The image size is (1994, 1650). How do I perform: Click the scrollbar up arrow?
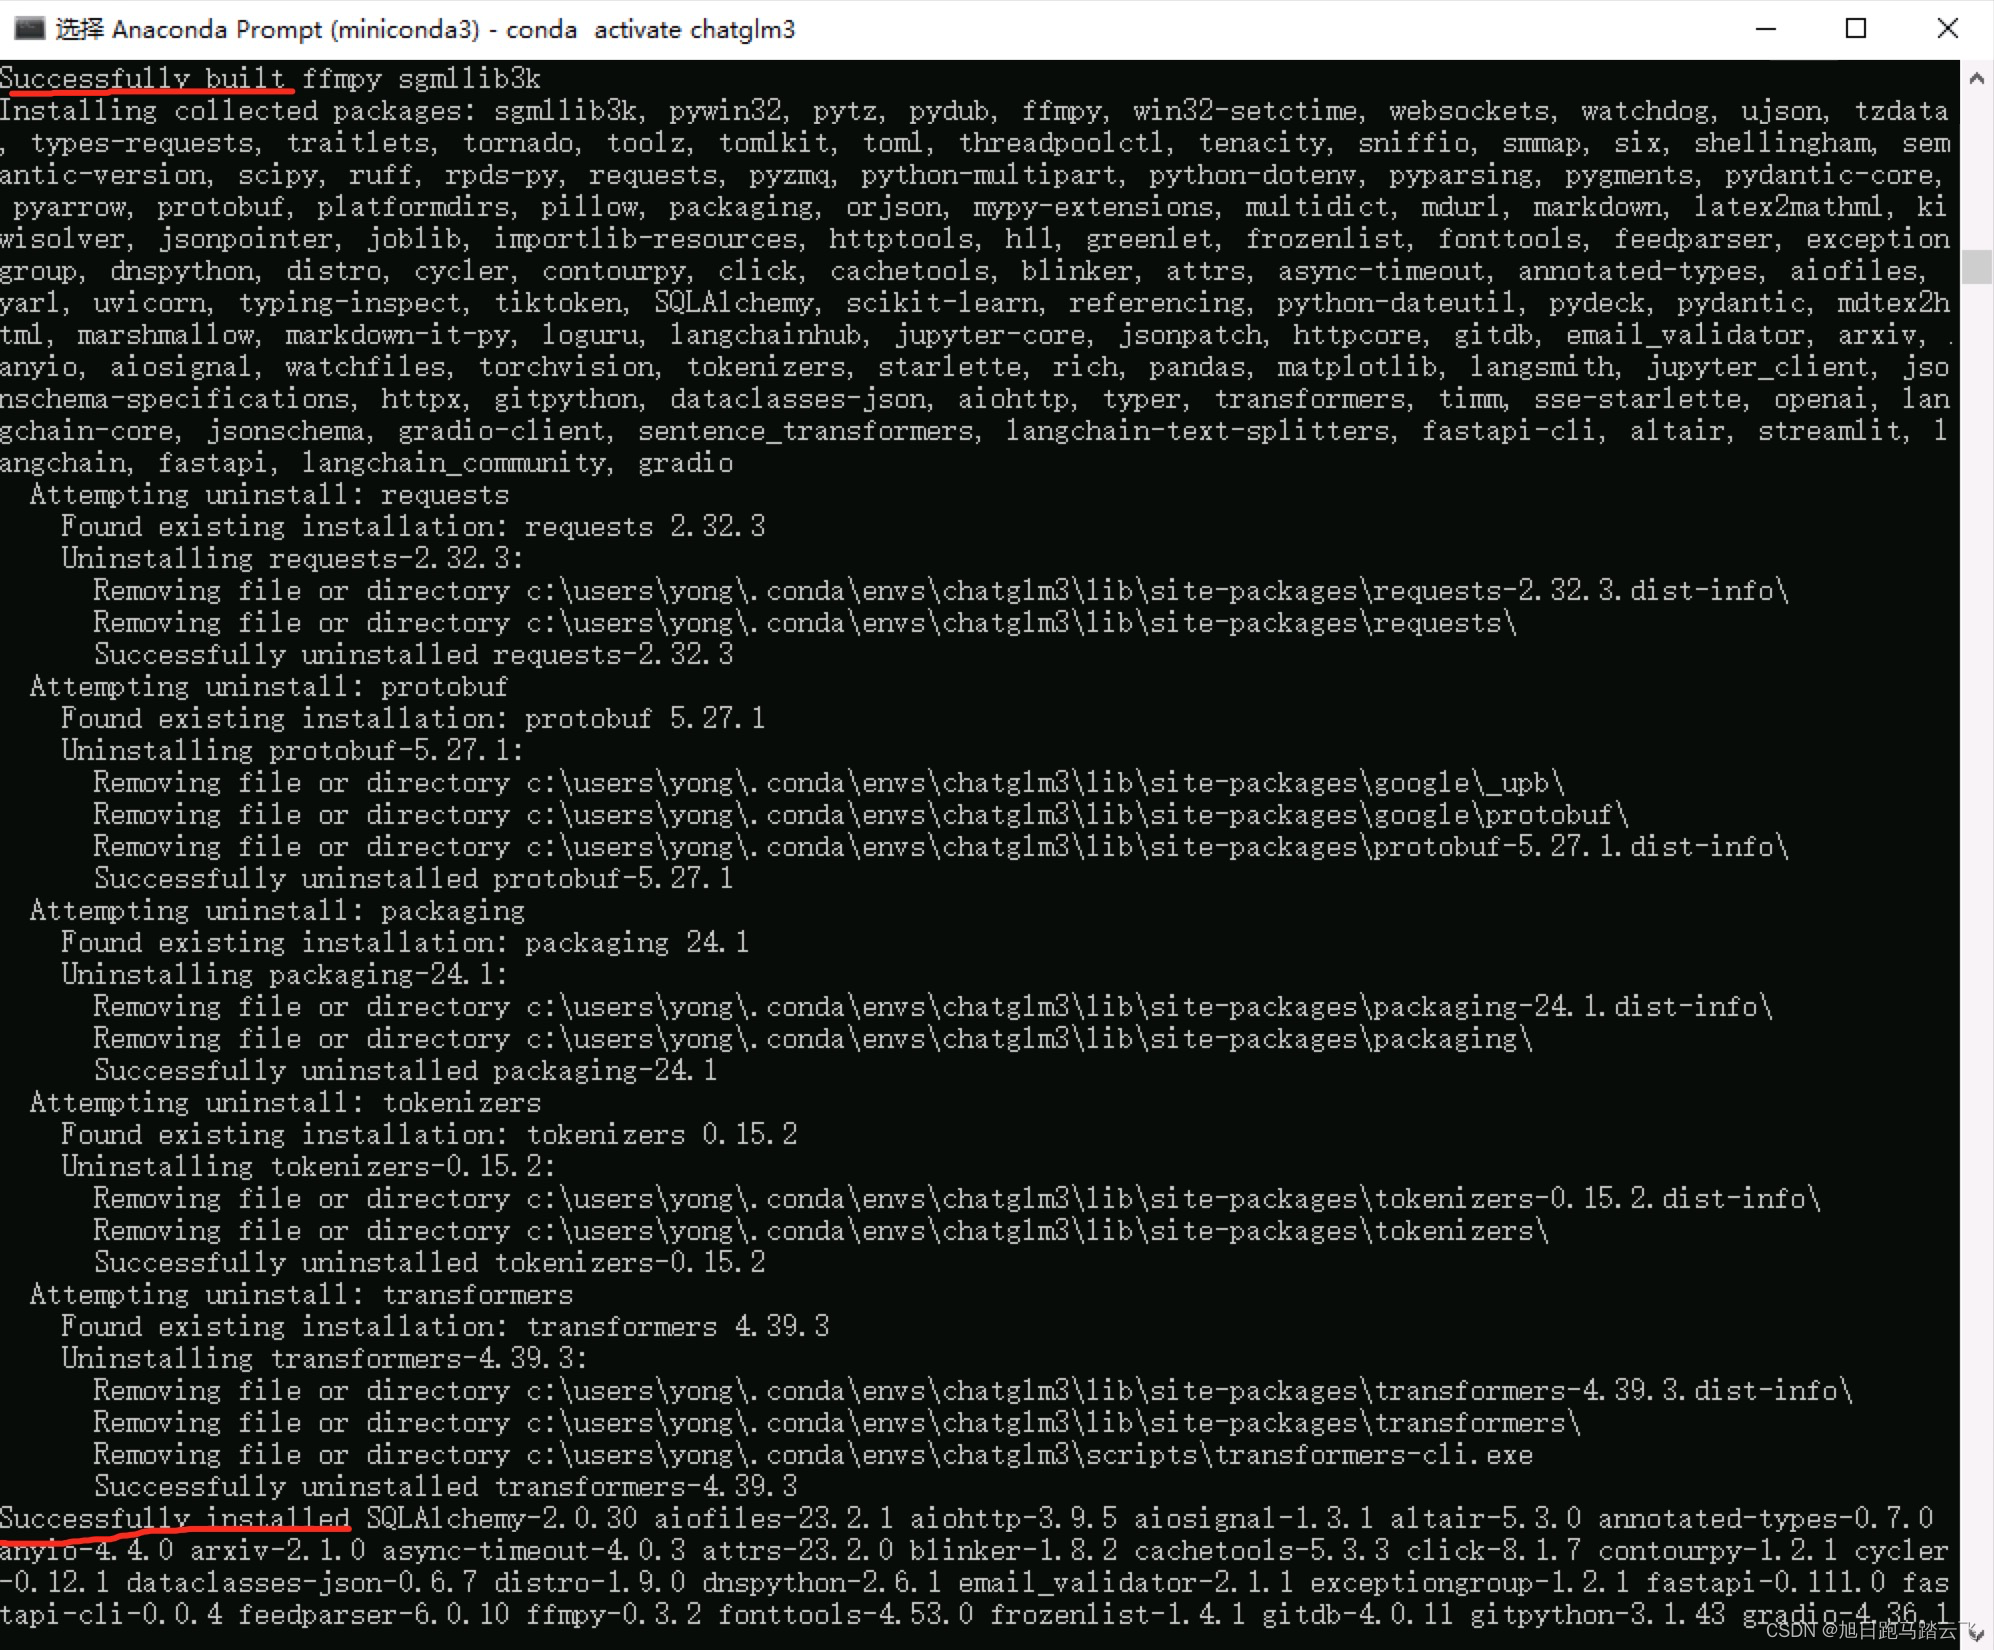click(1976, 78)
